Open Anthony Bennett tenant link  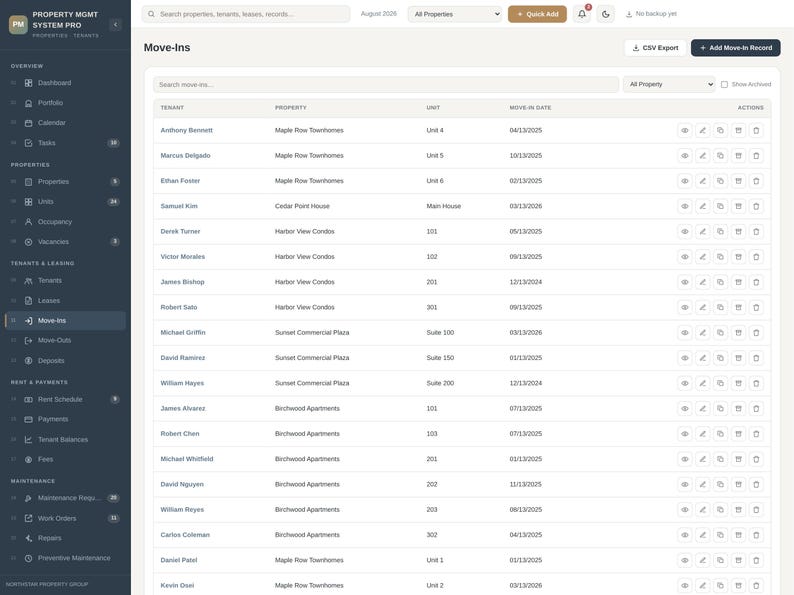point(186,131)
